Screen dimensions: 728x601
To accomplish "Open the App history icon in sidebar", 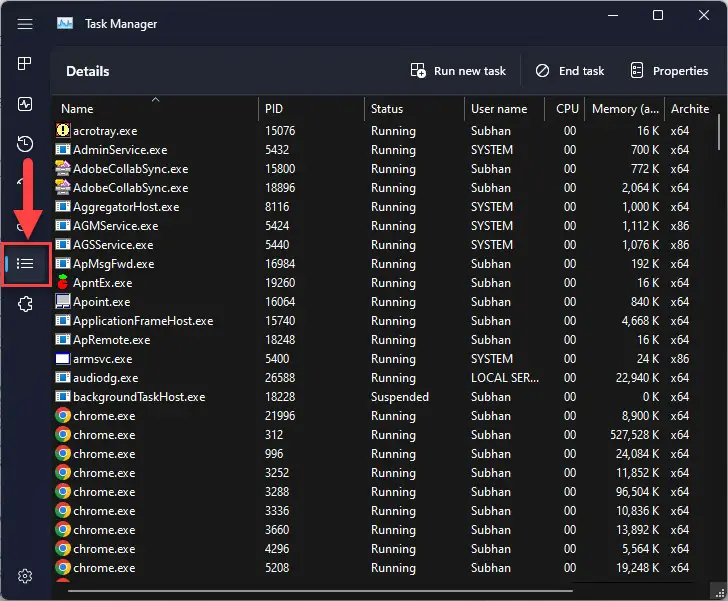I will point(25,144).
